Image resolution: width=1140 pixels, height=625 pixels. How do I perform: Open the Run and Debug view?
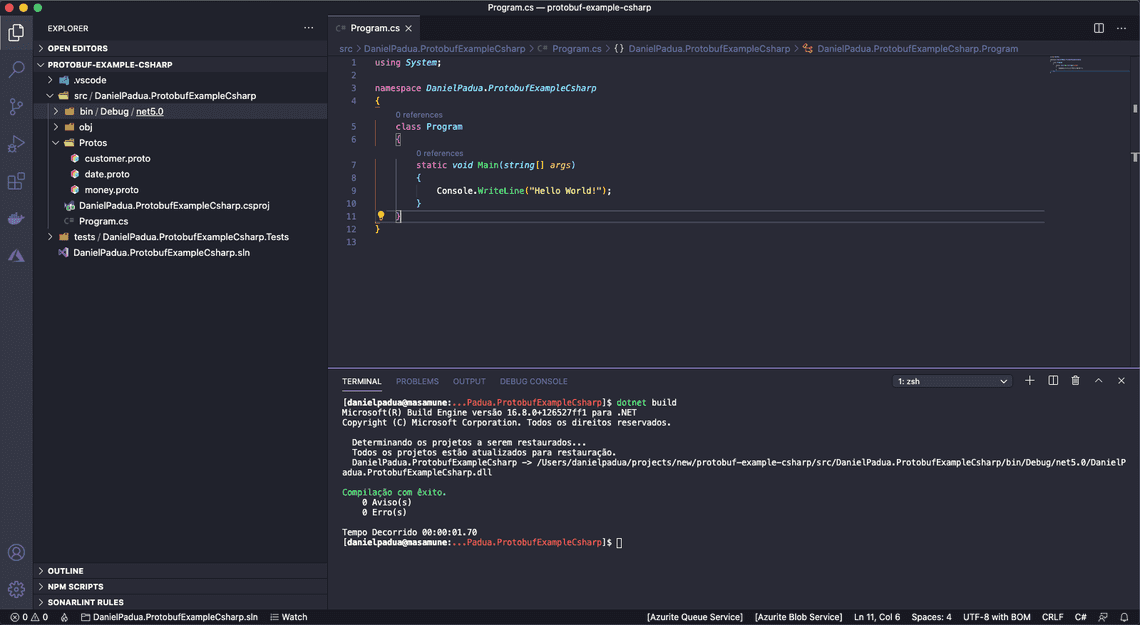point(16,143)
